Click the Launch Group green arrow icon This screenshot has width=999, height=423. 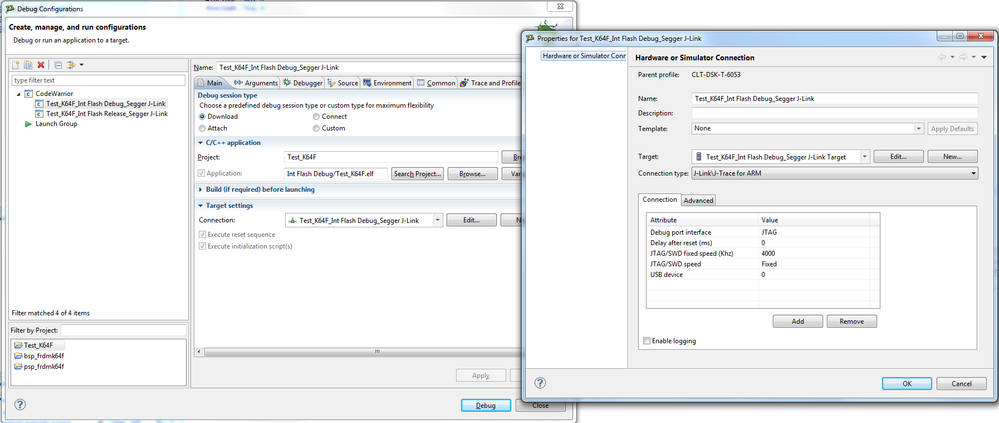click(x=28, y=124)
